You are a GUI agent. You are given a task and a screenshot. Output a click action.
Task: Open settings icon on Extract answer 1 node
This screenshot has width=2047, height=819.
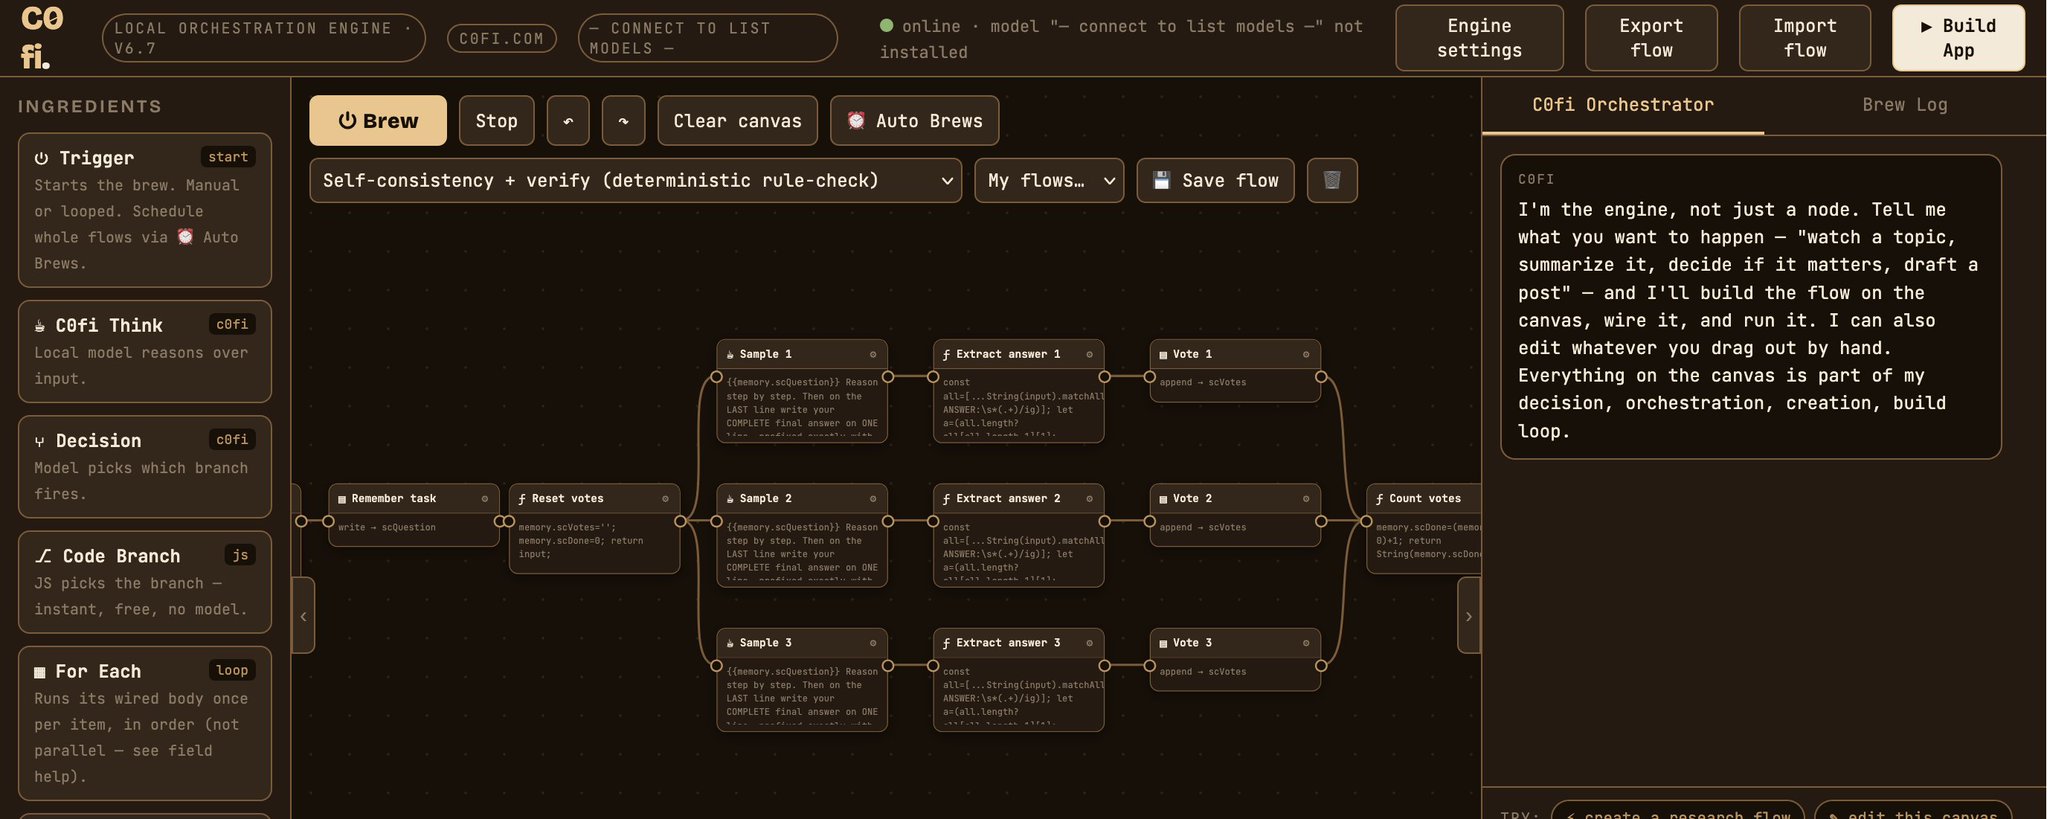[x=1089, y=354]
